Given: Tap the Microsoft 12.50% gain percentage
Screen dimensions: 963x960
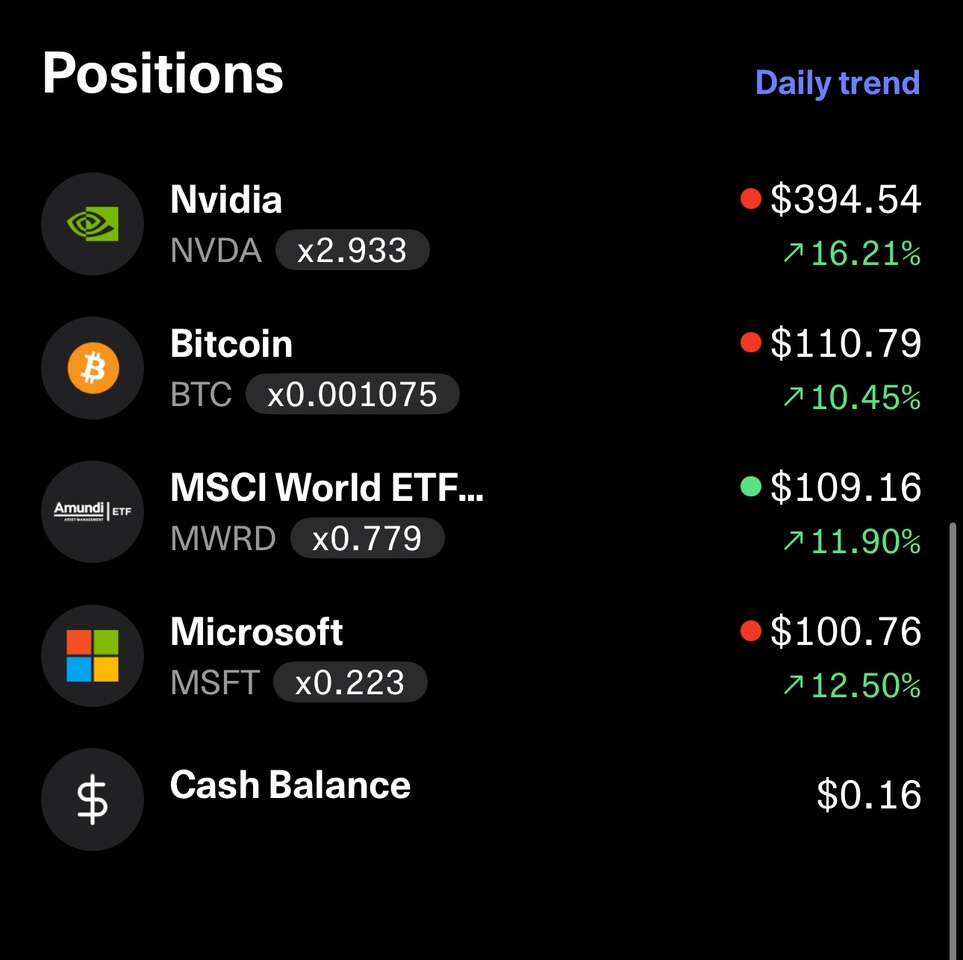Looking at the screenshot, I should pos(865,685).
